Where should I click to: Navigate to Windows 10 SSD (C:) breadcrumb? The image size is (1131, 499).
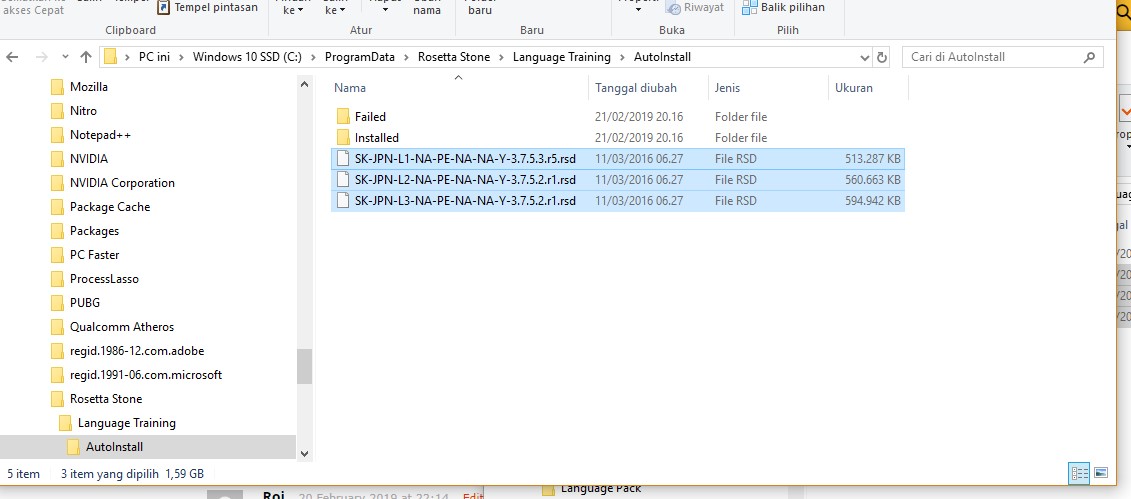247,57
